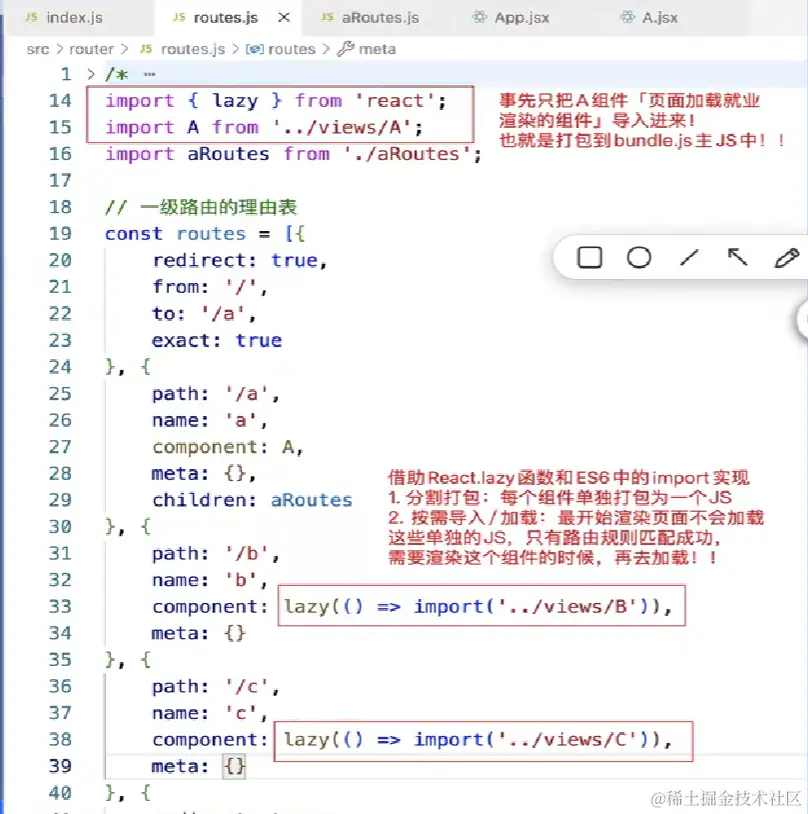Click "name: 'c'" on line 37
Image resolution: width=808 pixels, height=814 pixels.
tap(206, 713)
